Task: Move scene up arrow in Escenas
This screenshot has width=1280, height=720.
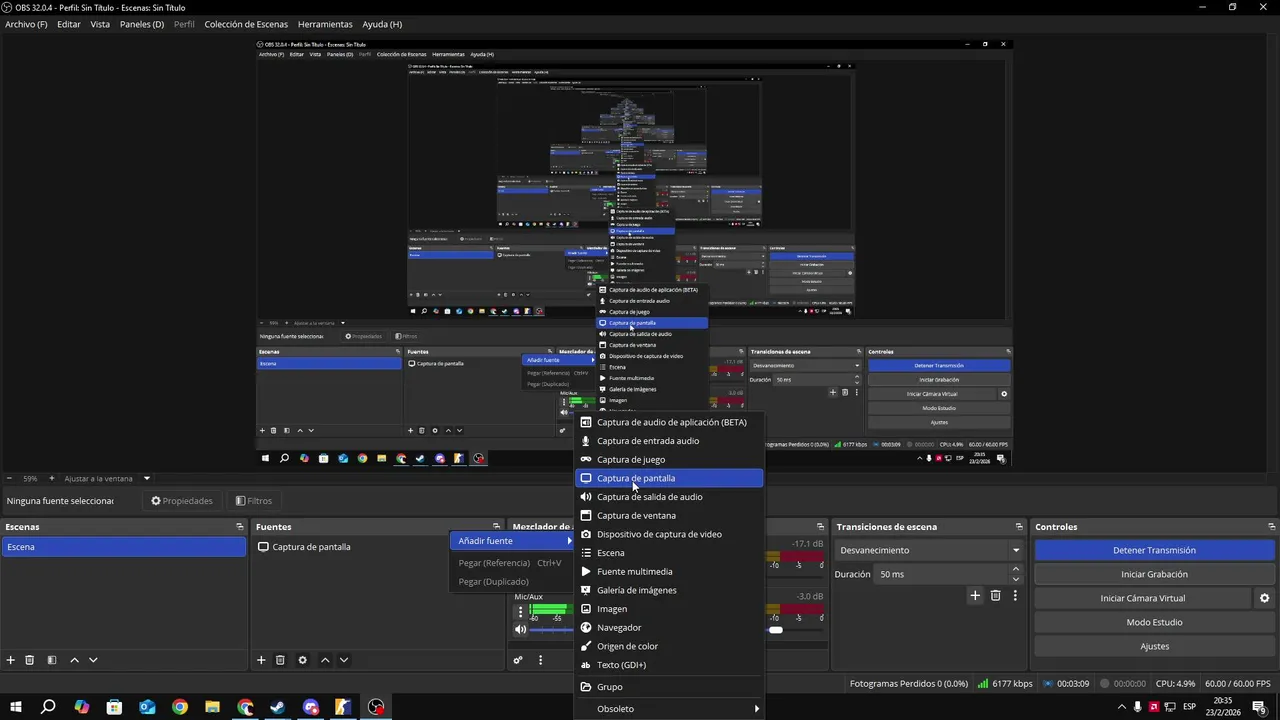Action: [x=74, y=660]
